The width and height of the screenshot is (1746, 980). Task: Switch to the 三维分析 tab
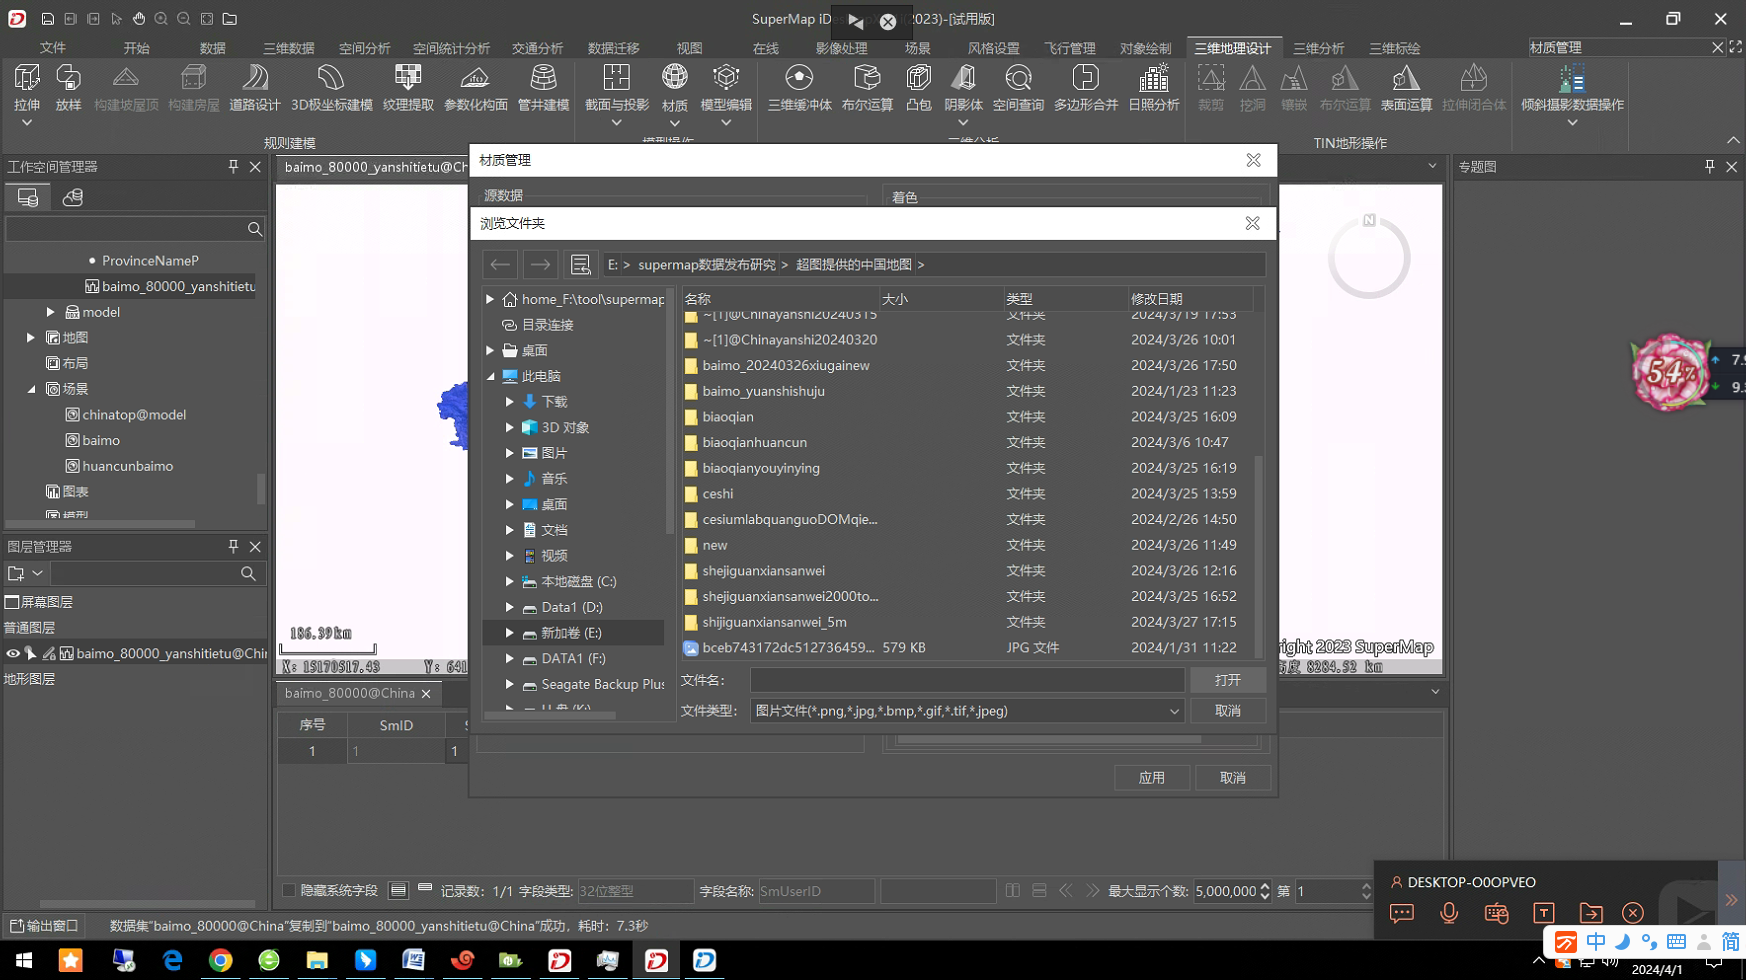coord(1318,48)
